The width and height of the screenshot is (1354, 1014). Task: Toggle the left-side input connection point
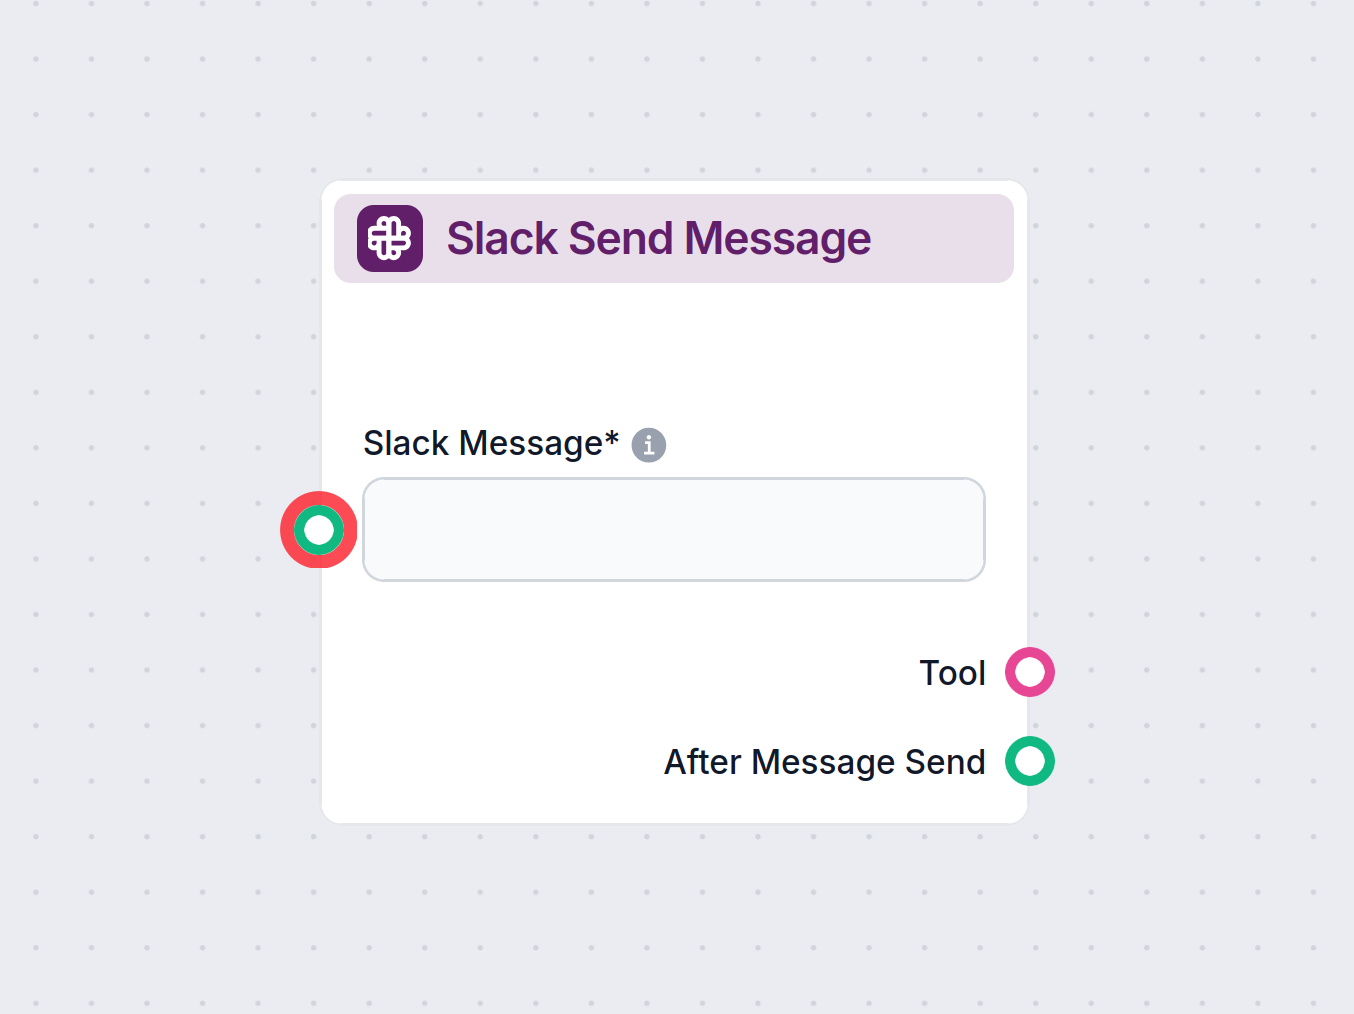pyautogui.click(x=318, y=530)
